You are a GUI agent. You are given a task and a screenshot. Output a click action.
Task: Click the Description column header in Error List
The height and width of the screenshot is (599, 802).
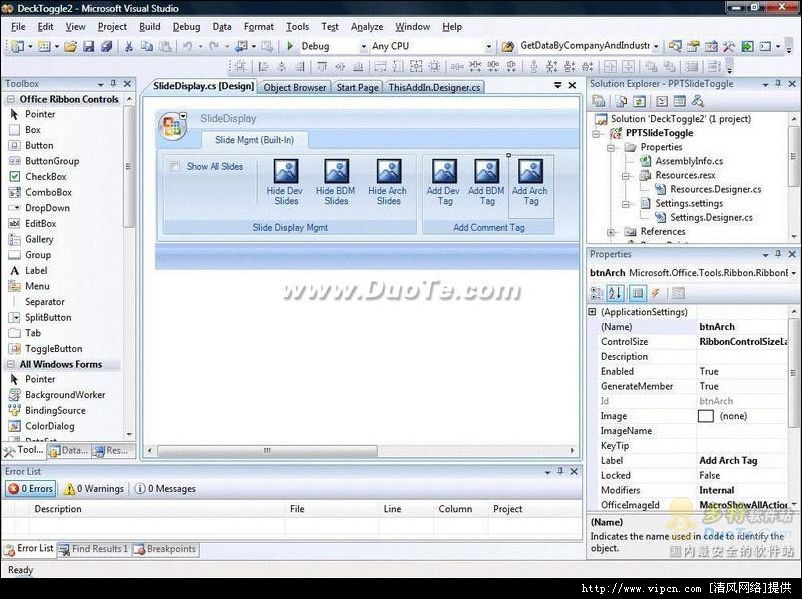pyautogui.click(x=158, y=509)
